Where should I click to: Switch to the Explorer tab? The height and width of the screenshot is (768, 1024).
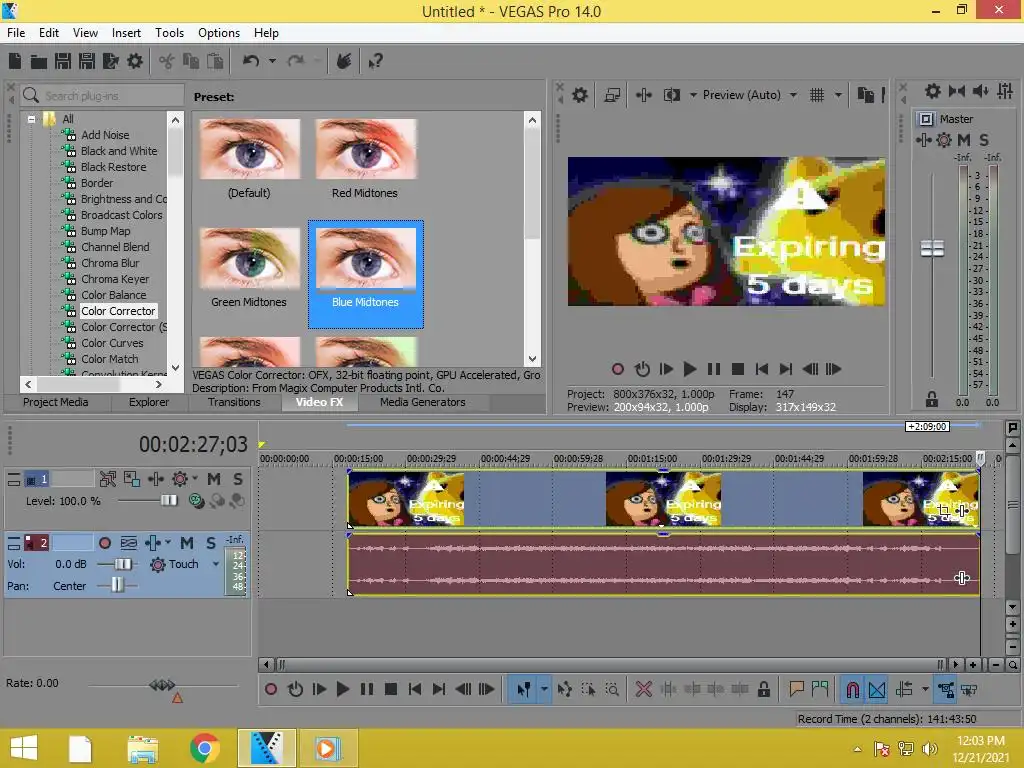tap(148, 402)
